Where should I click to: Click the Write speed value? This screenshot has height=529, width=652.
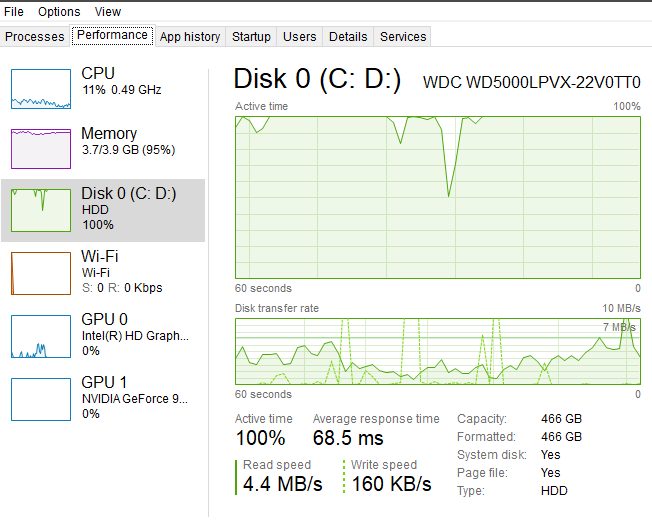coord(393,484)
